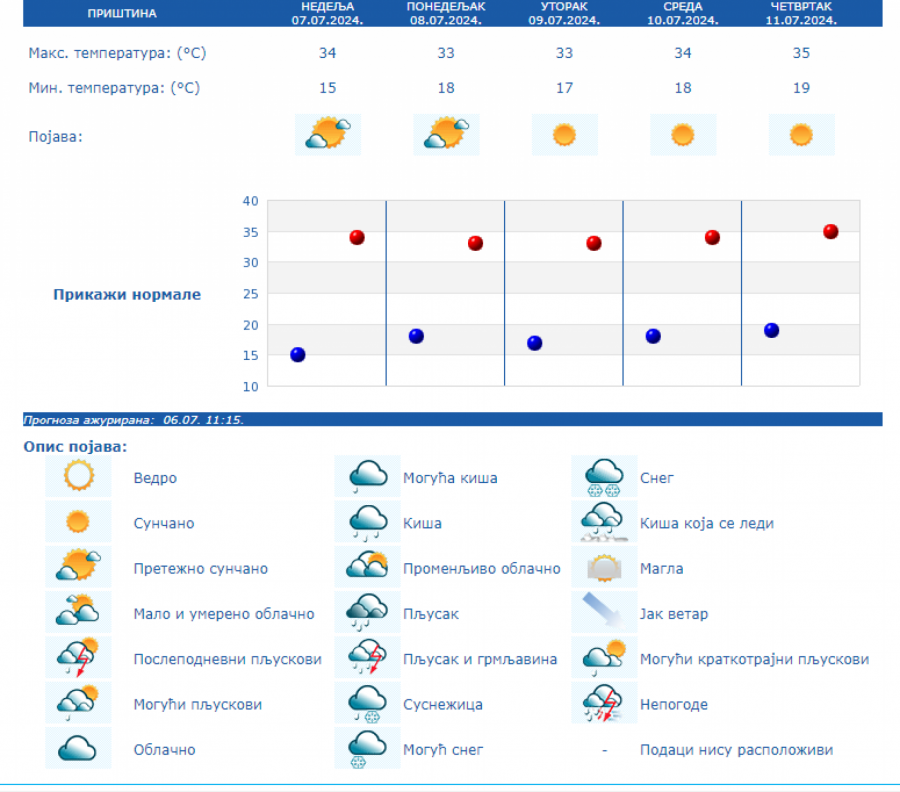Click Thursday's blue min temperature chart point
The width and height of the screenshot is (900, 792).
coord(771,330)
